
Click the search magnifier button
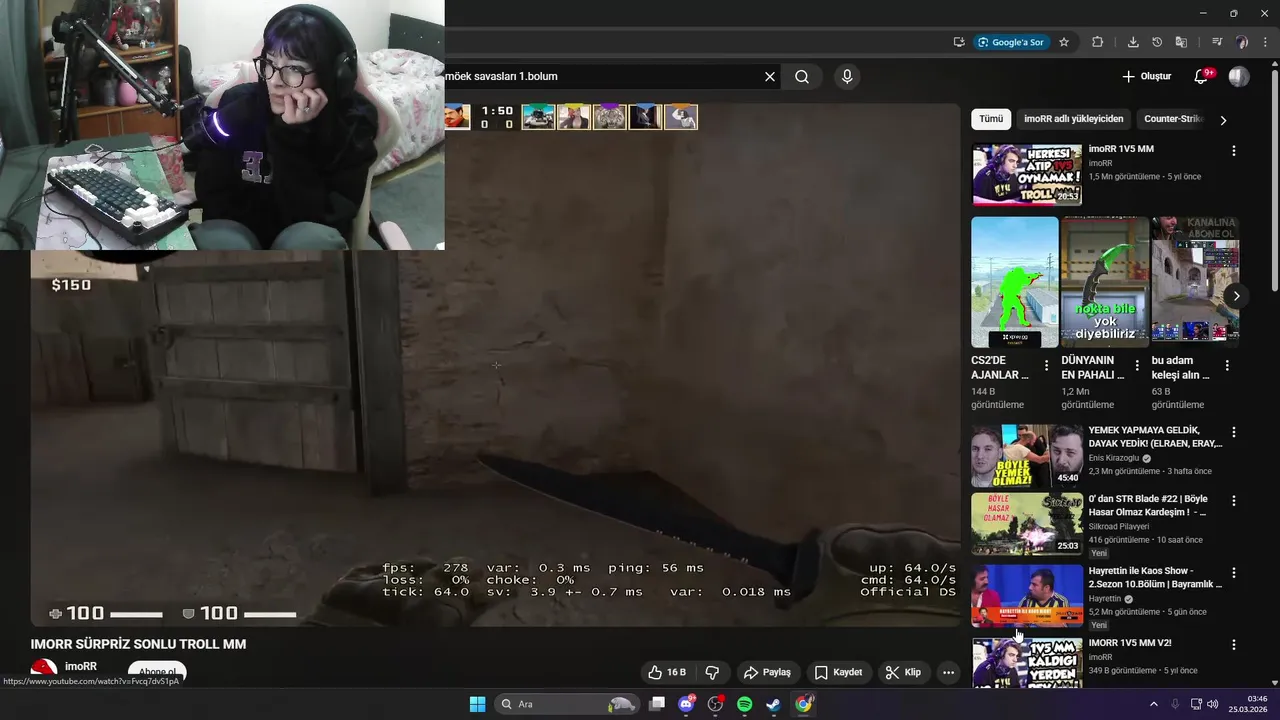[x=802, y=76]
